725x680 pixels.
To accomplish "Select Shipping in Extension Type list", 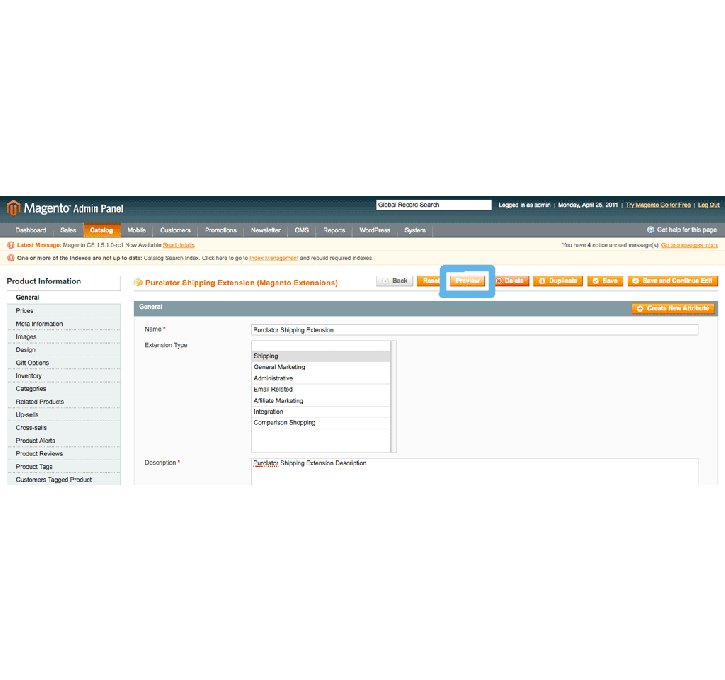I will pyautogui.click(x=321, y=356).
